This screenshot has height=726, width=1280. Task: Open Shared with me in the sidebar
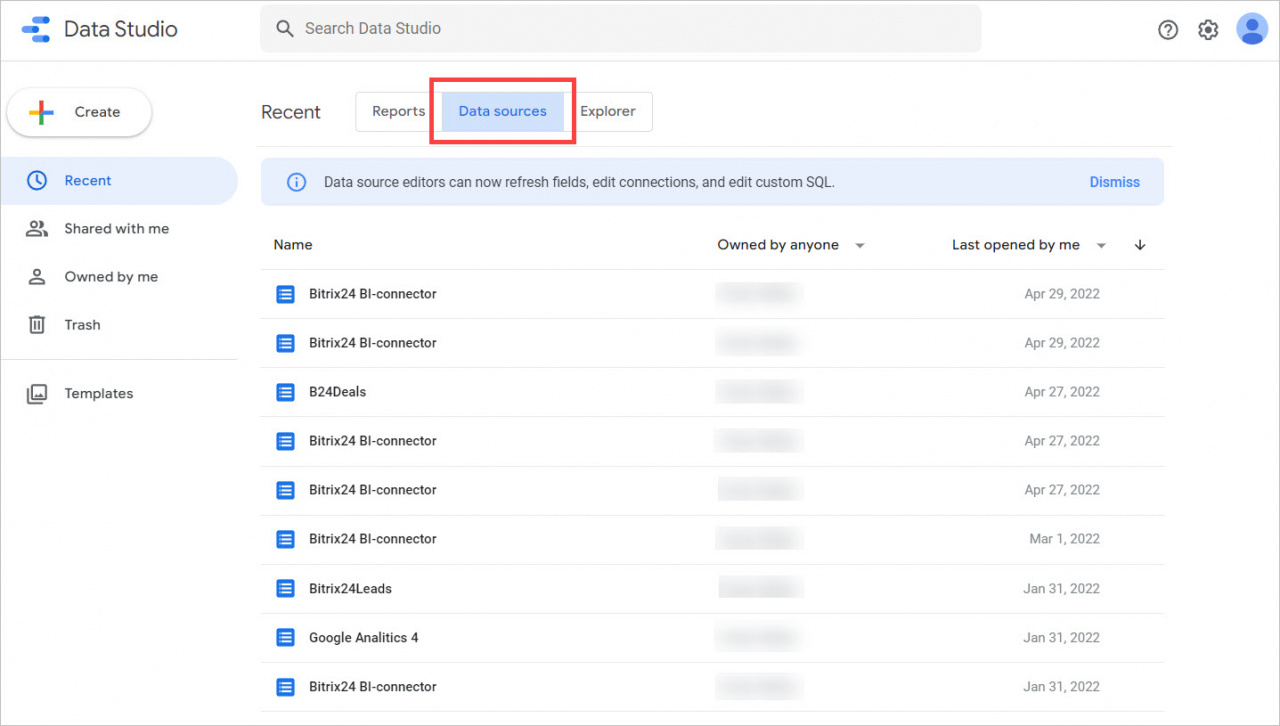click(119, 229)
